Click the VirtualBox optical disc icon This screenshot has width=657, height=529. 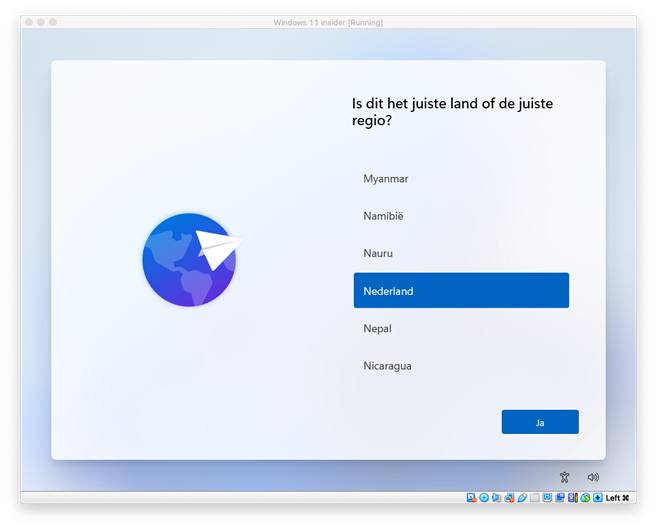(484, 498)
